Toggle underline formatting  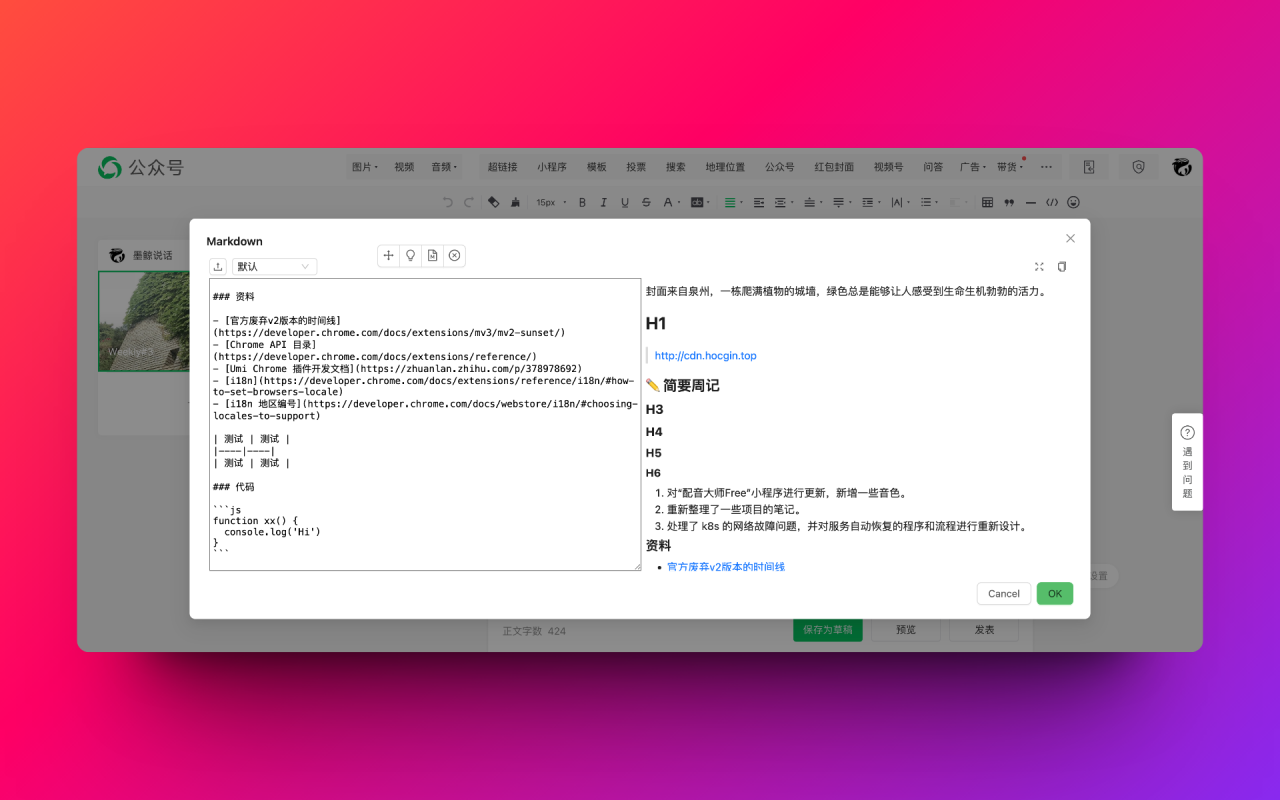tap(624, 202)
